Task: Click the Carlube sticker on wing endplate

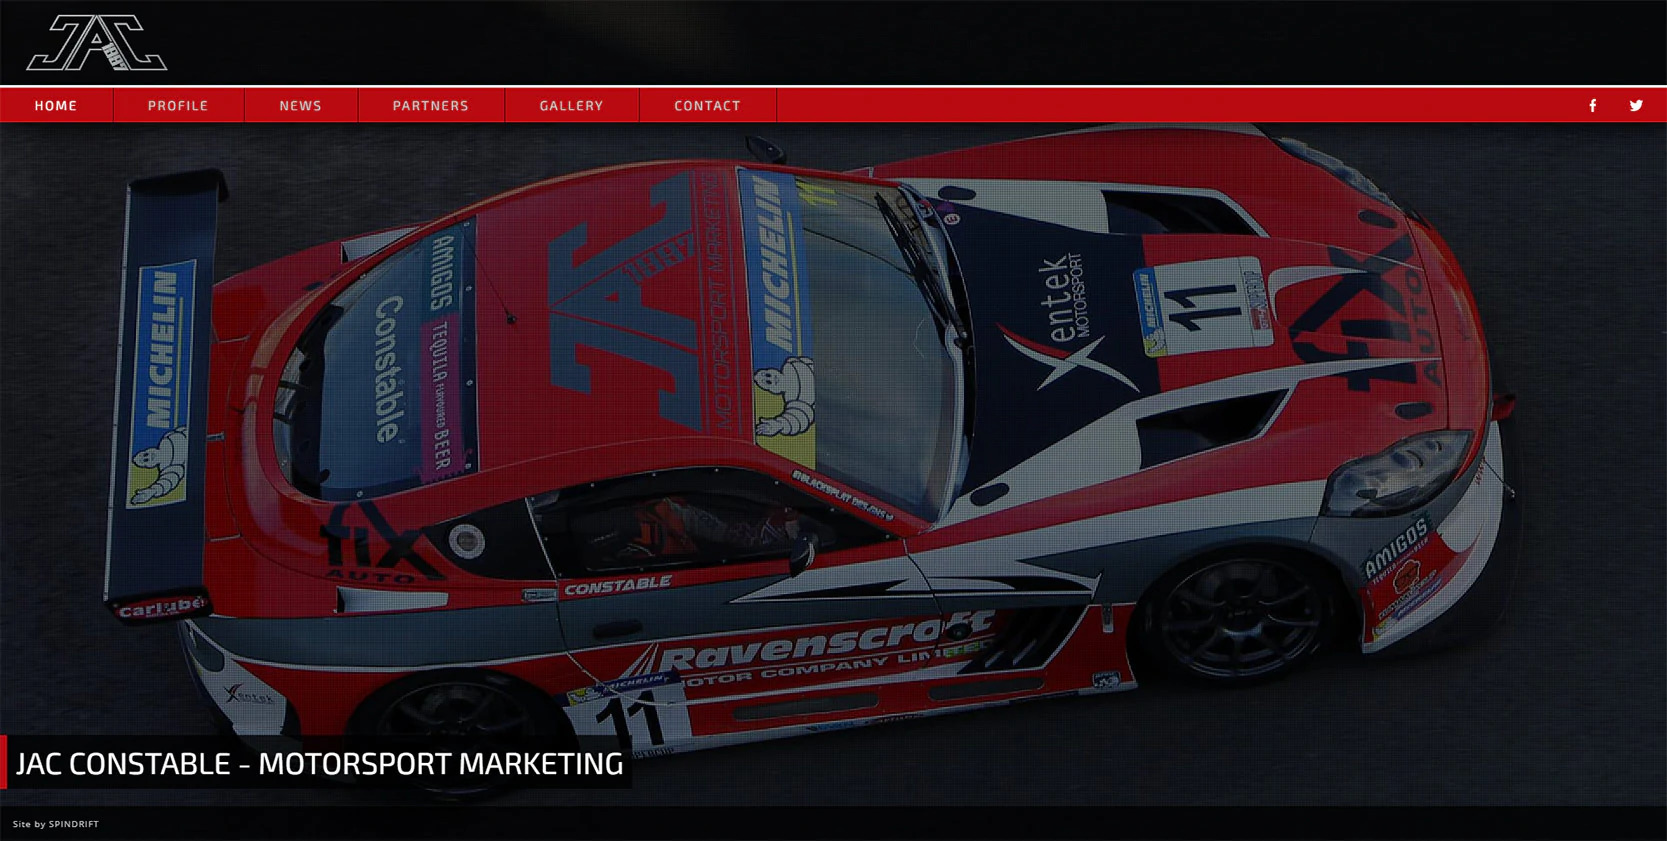Action: click(162, 607)
